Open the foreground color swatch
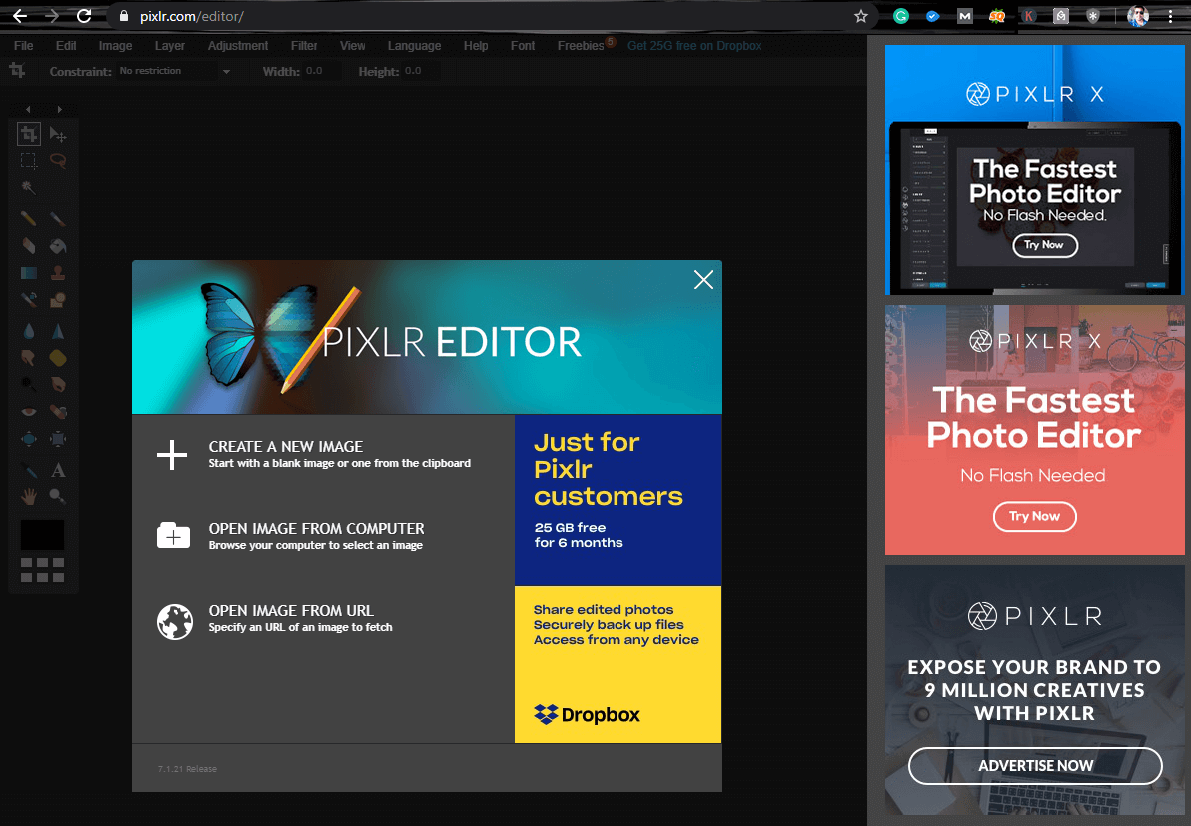 pyautogui.click(x=42, y=535)
